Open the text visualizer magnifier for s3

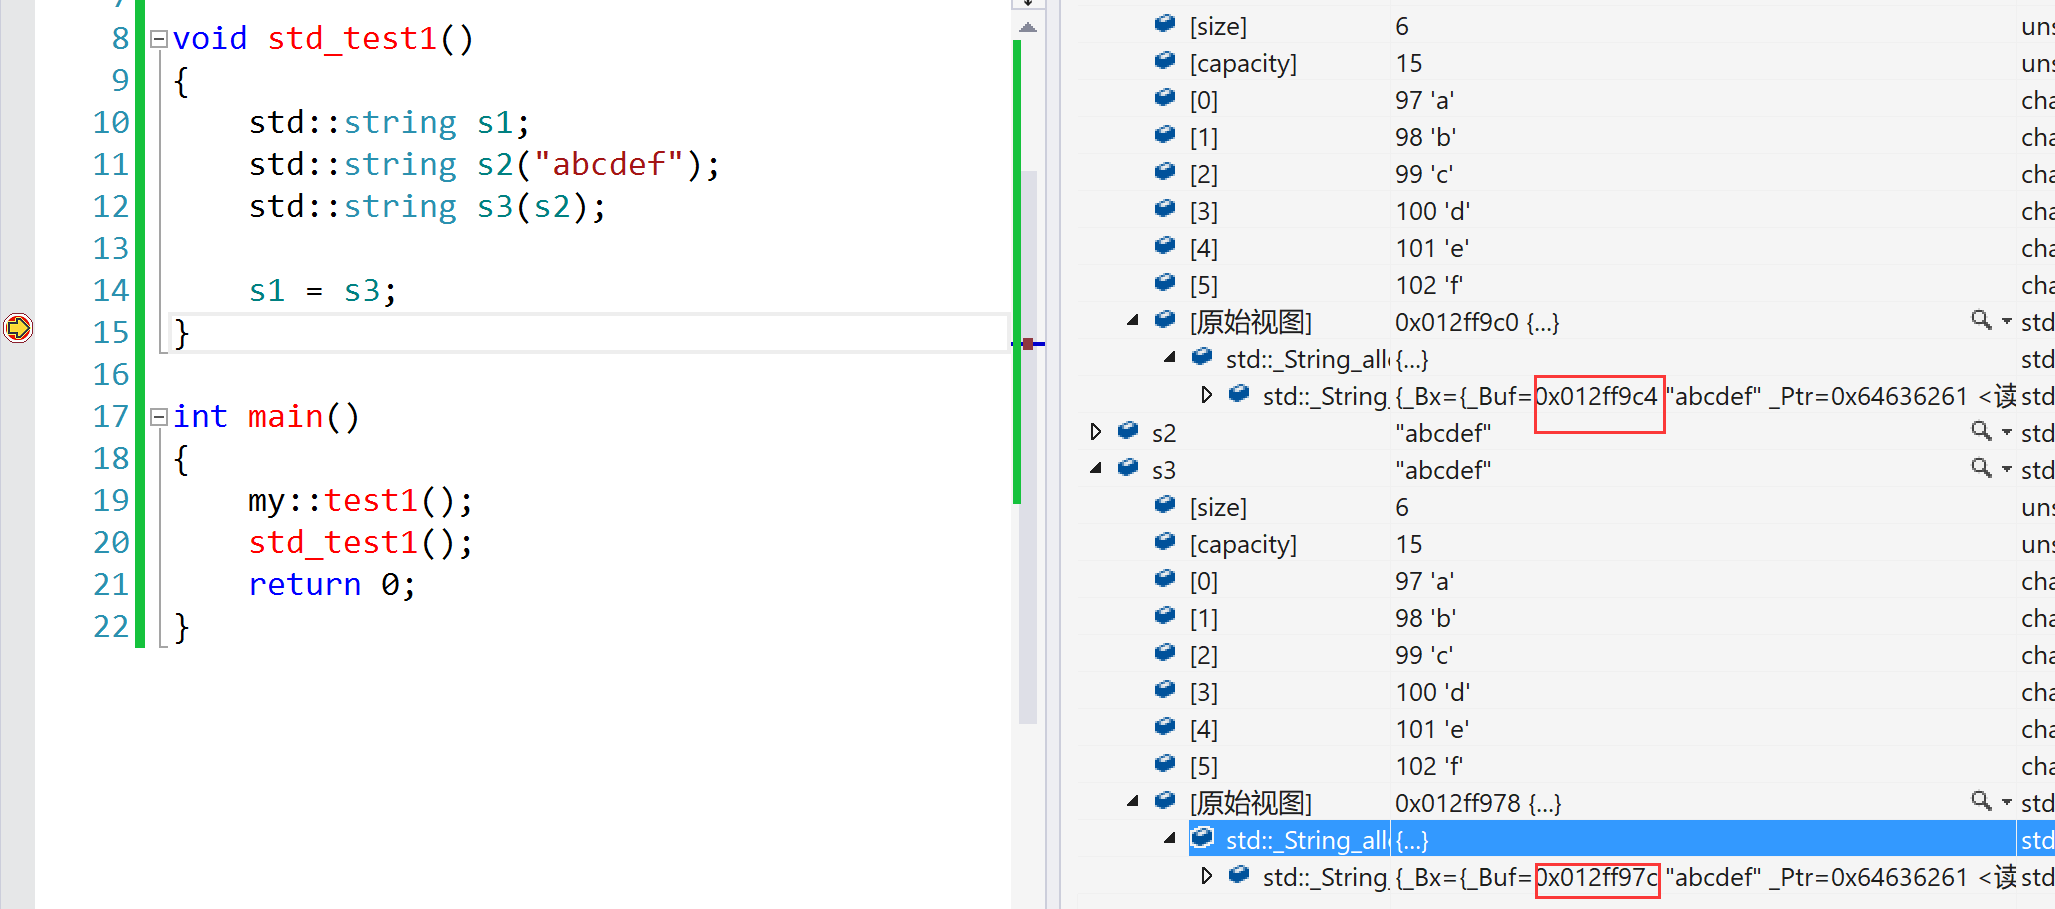1979,468
